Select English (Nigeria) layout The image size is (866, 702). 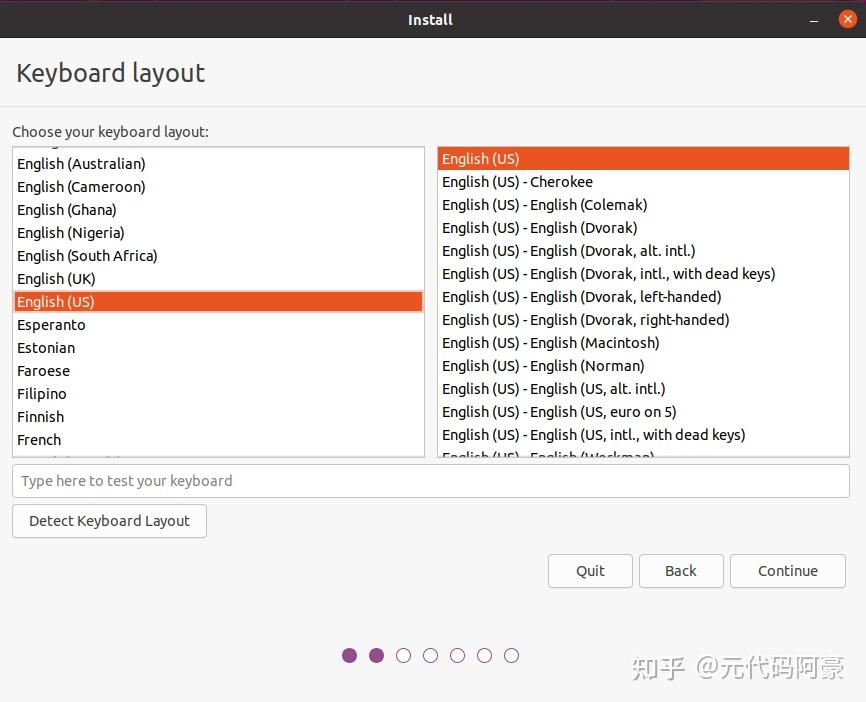pyautogui.click(x=70, y=232)
